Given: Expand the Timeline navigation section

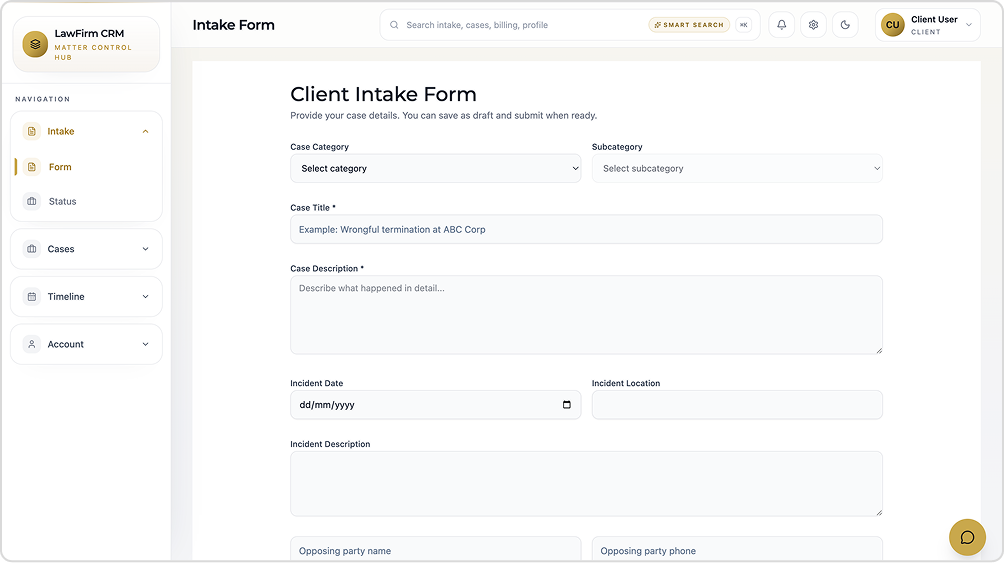Looking at the screenshot, I should tap(145, 297).
